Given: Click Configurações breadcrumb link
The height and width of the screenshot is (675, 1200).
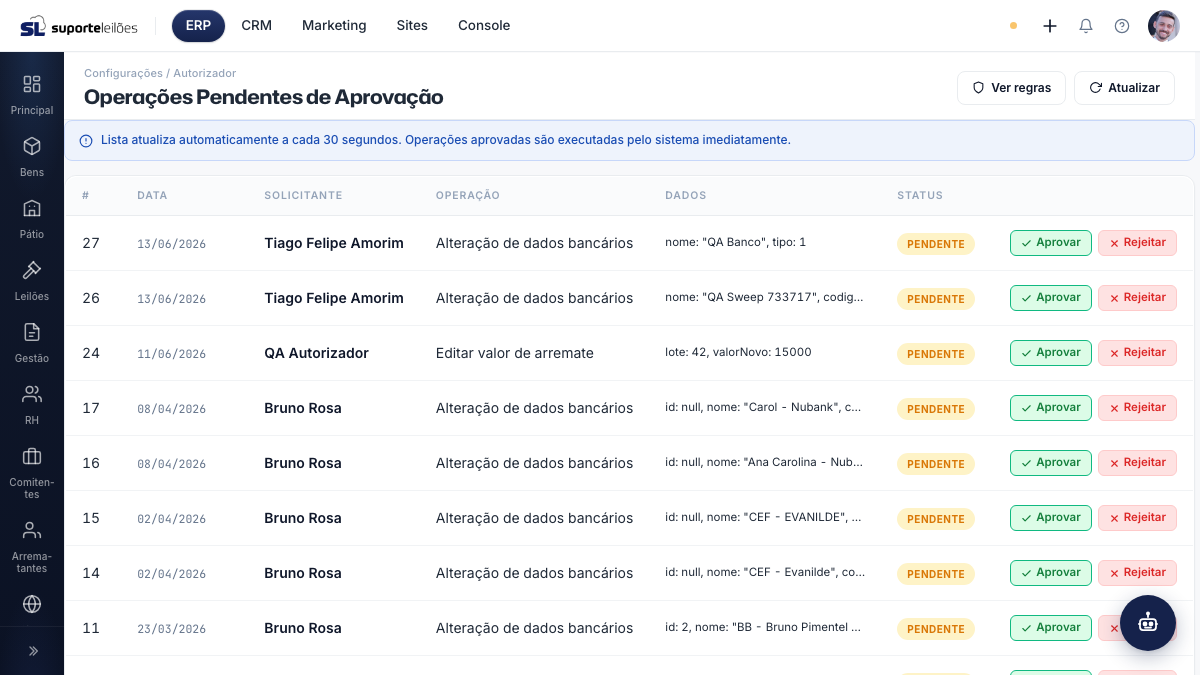Looking at the screenshot, I should tap(123, 73).
